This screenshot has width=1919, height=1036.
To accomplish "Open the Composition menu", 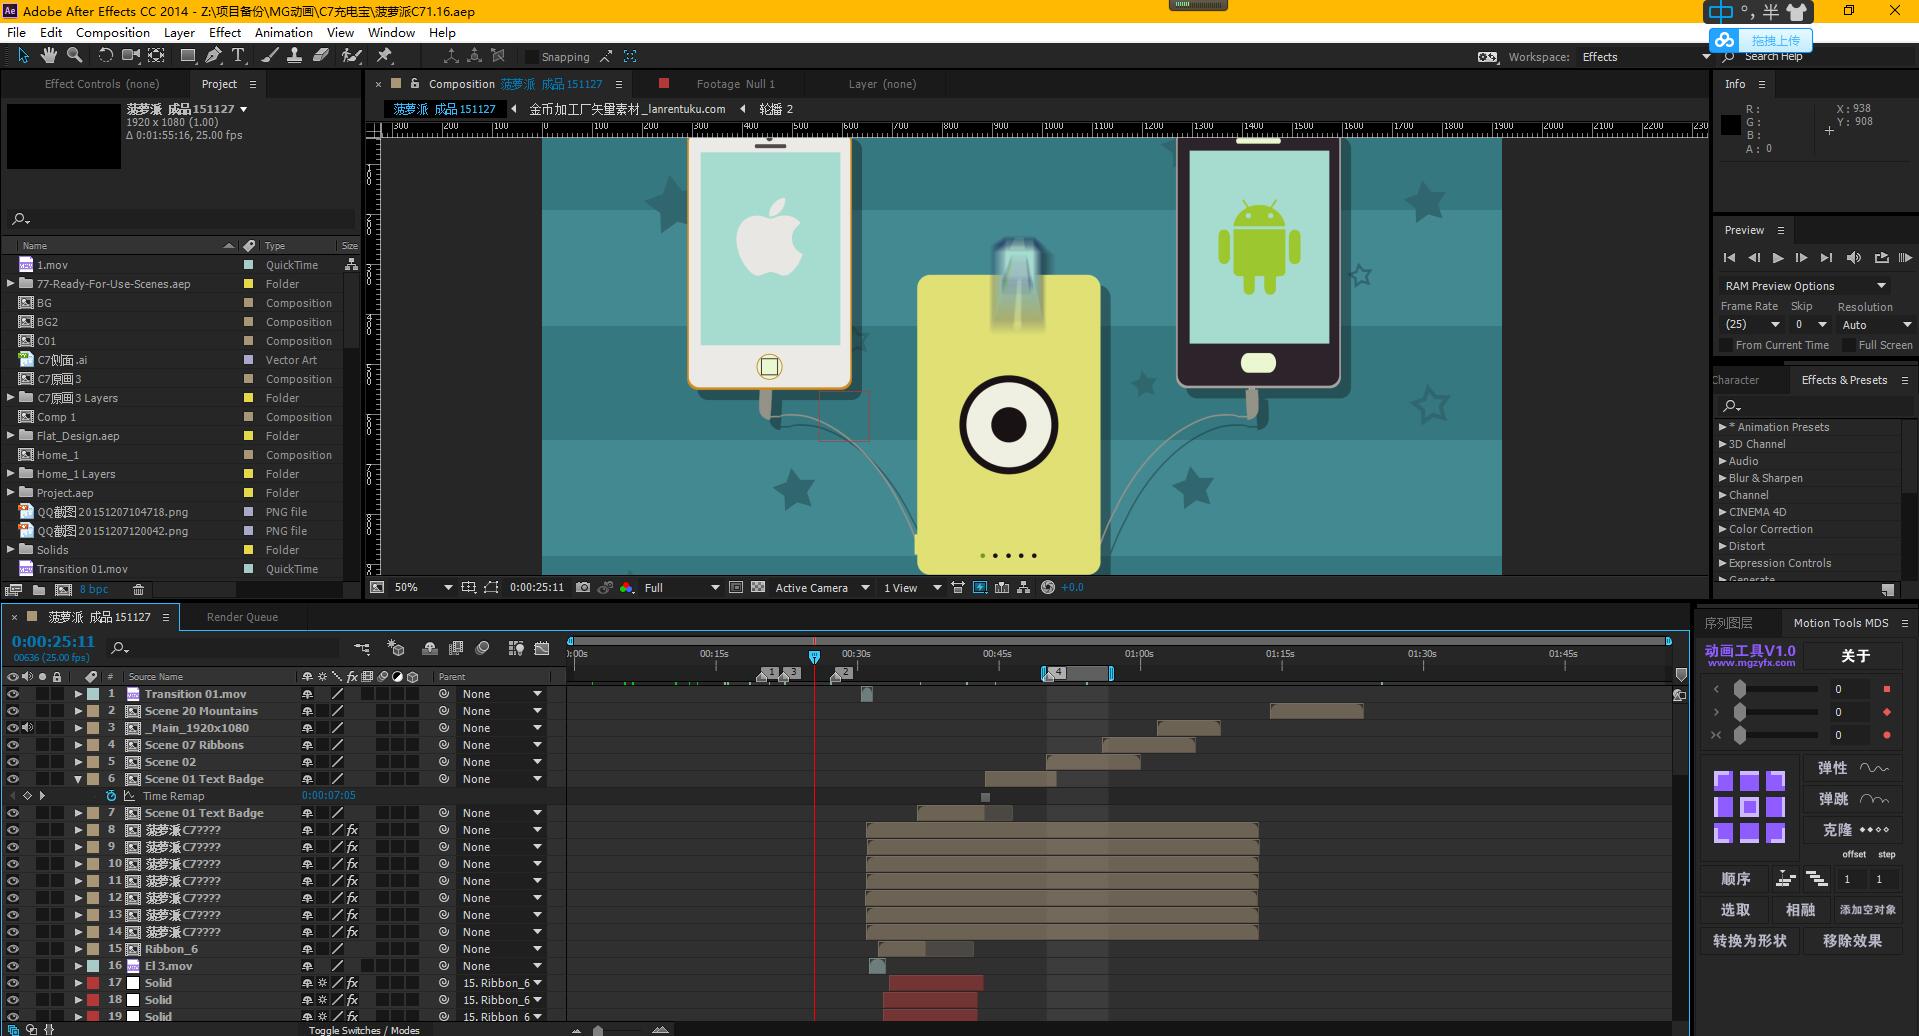I will [x=112, y=33].
